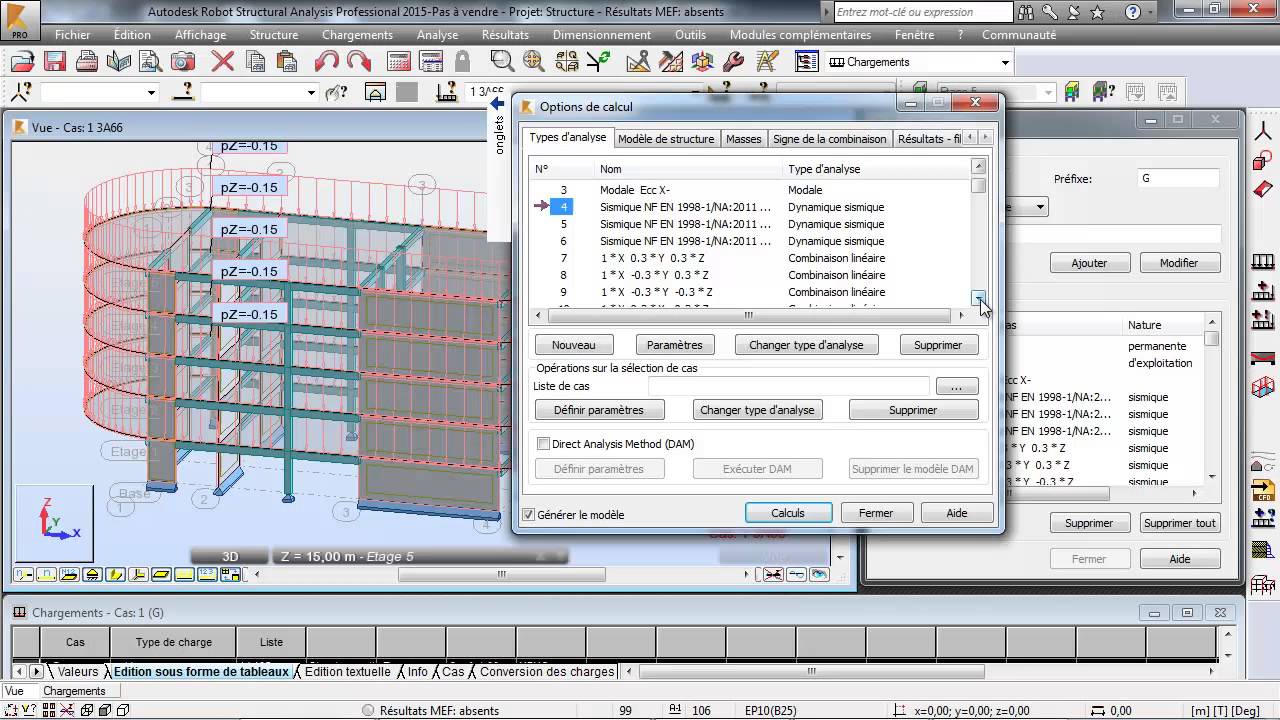Click Ajouter in the load cases window

pyautogui.click(x=1089, y=263)
